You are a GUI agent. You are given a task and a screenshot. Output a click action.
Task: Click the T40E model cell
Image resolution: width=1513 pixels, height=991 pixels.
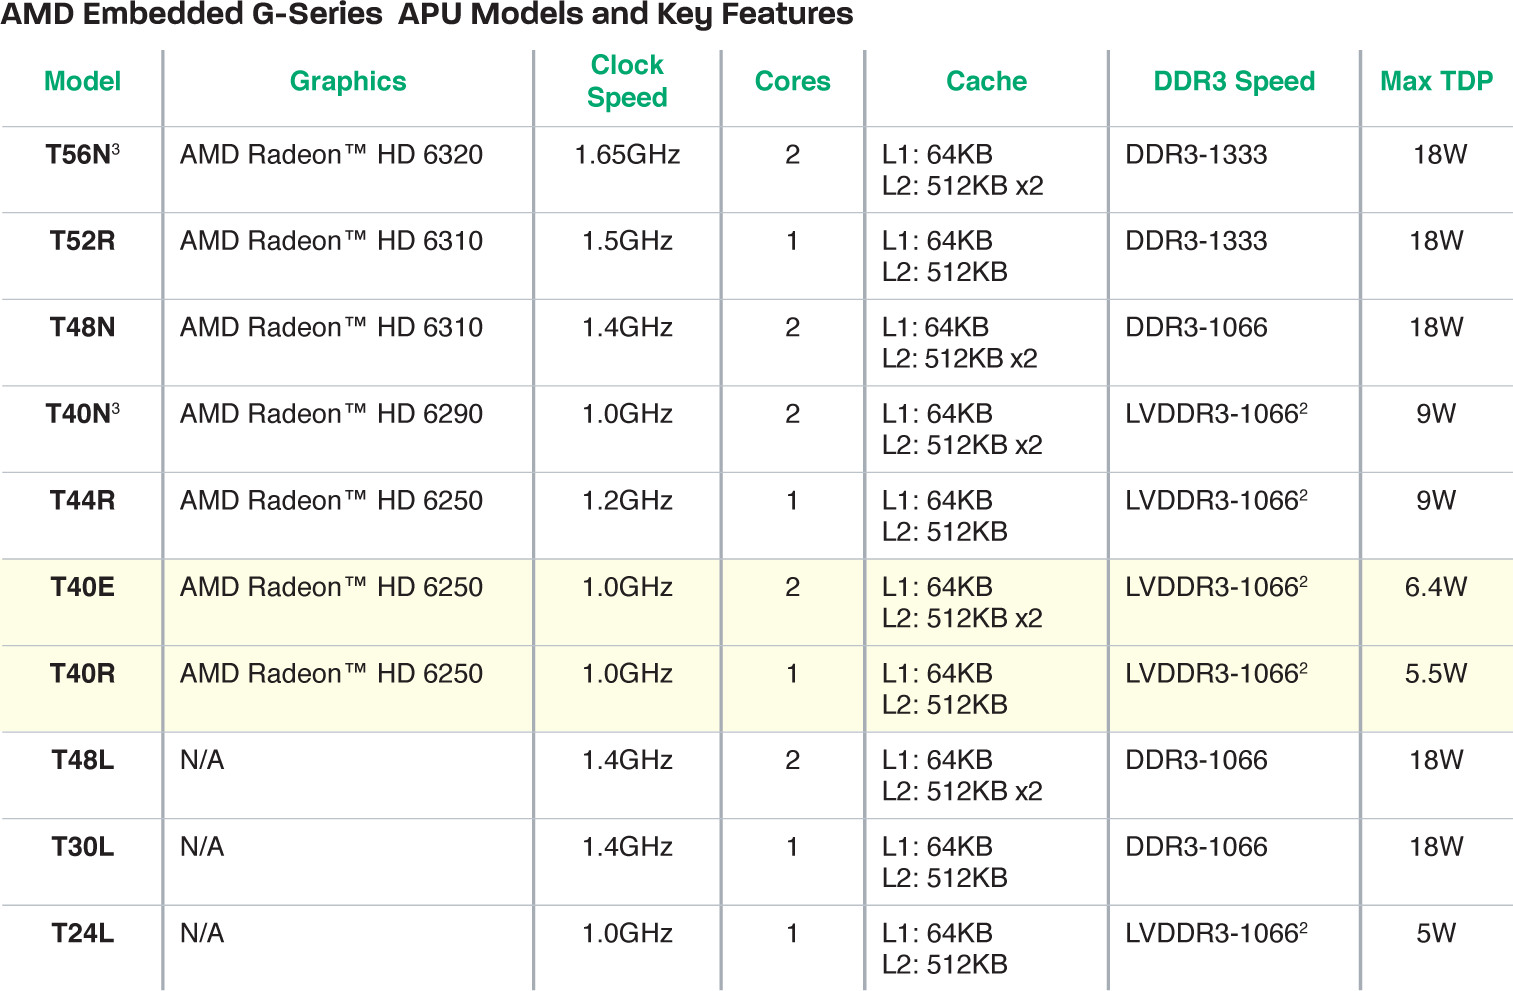(82, 587)
